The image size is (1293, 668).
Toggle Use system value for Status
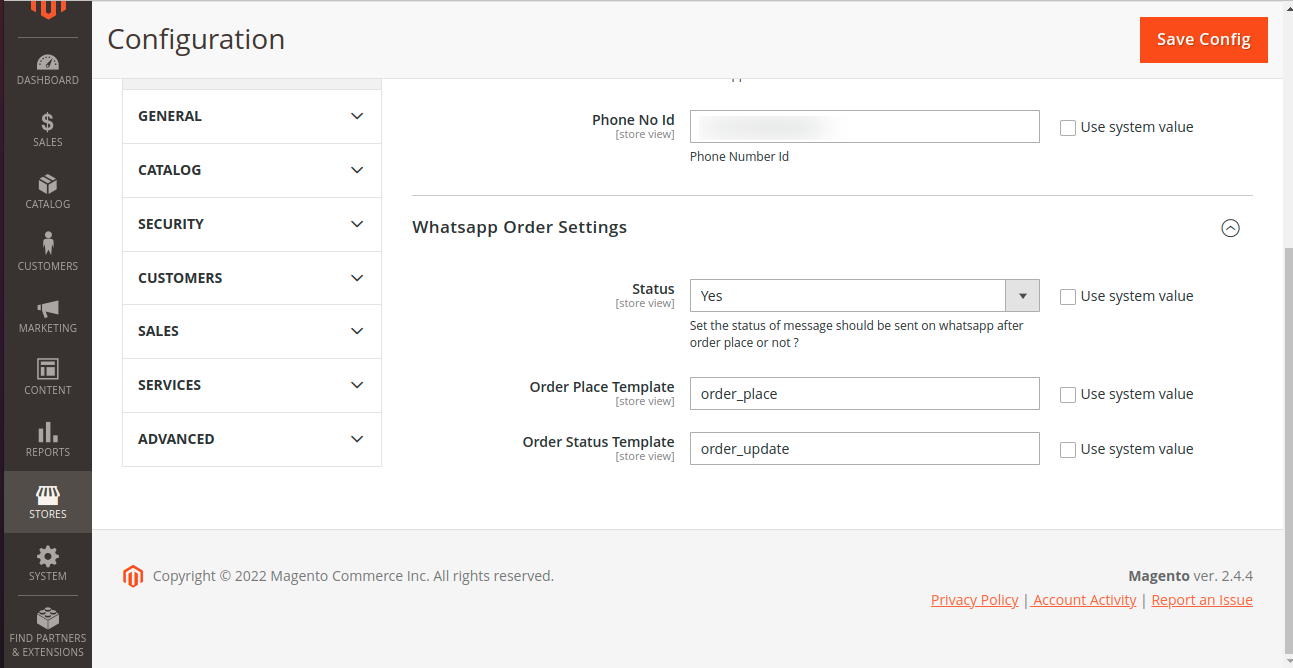point(1068,297)
